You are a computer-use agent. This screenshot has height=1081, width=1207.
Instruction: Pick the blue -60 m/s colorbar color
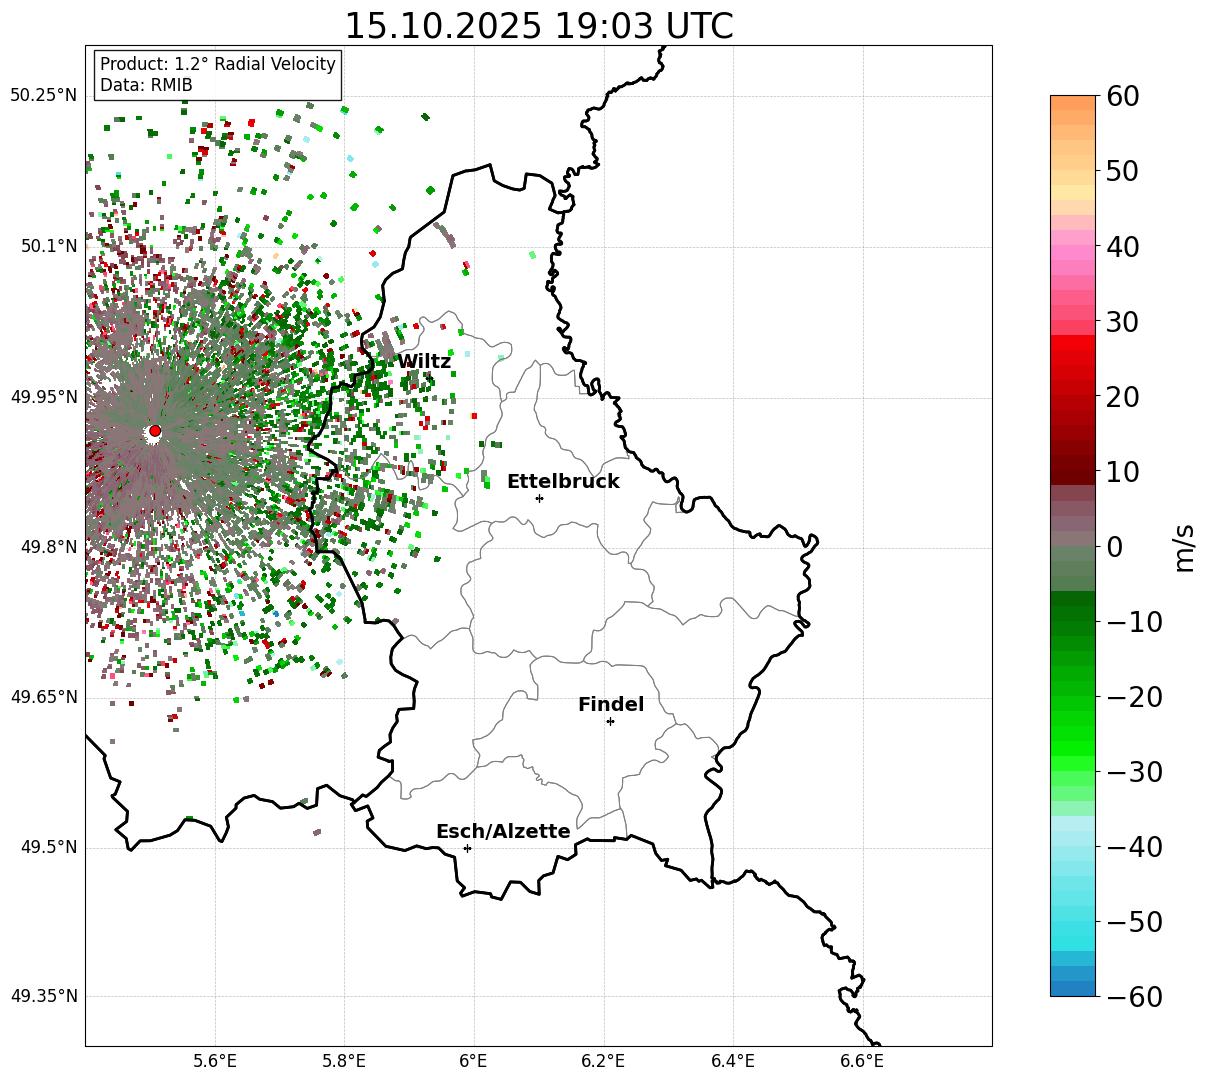(x=1073, y=988)
